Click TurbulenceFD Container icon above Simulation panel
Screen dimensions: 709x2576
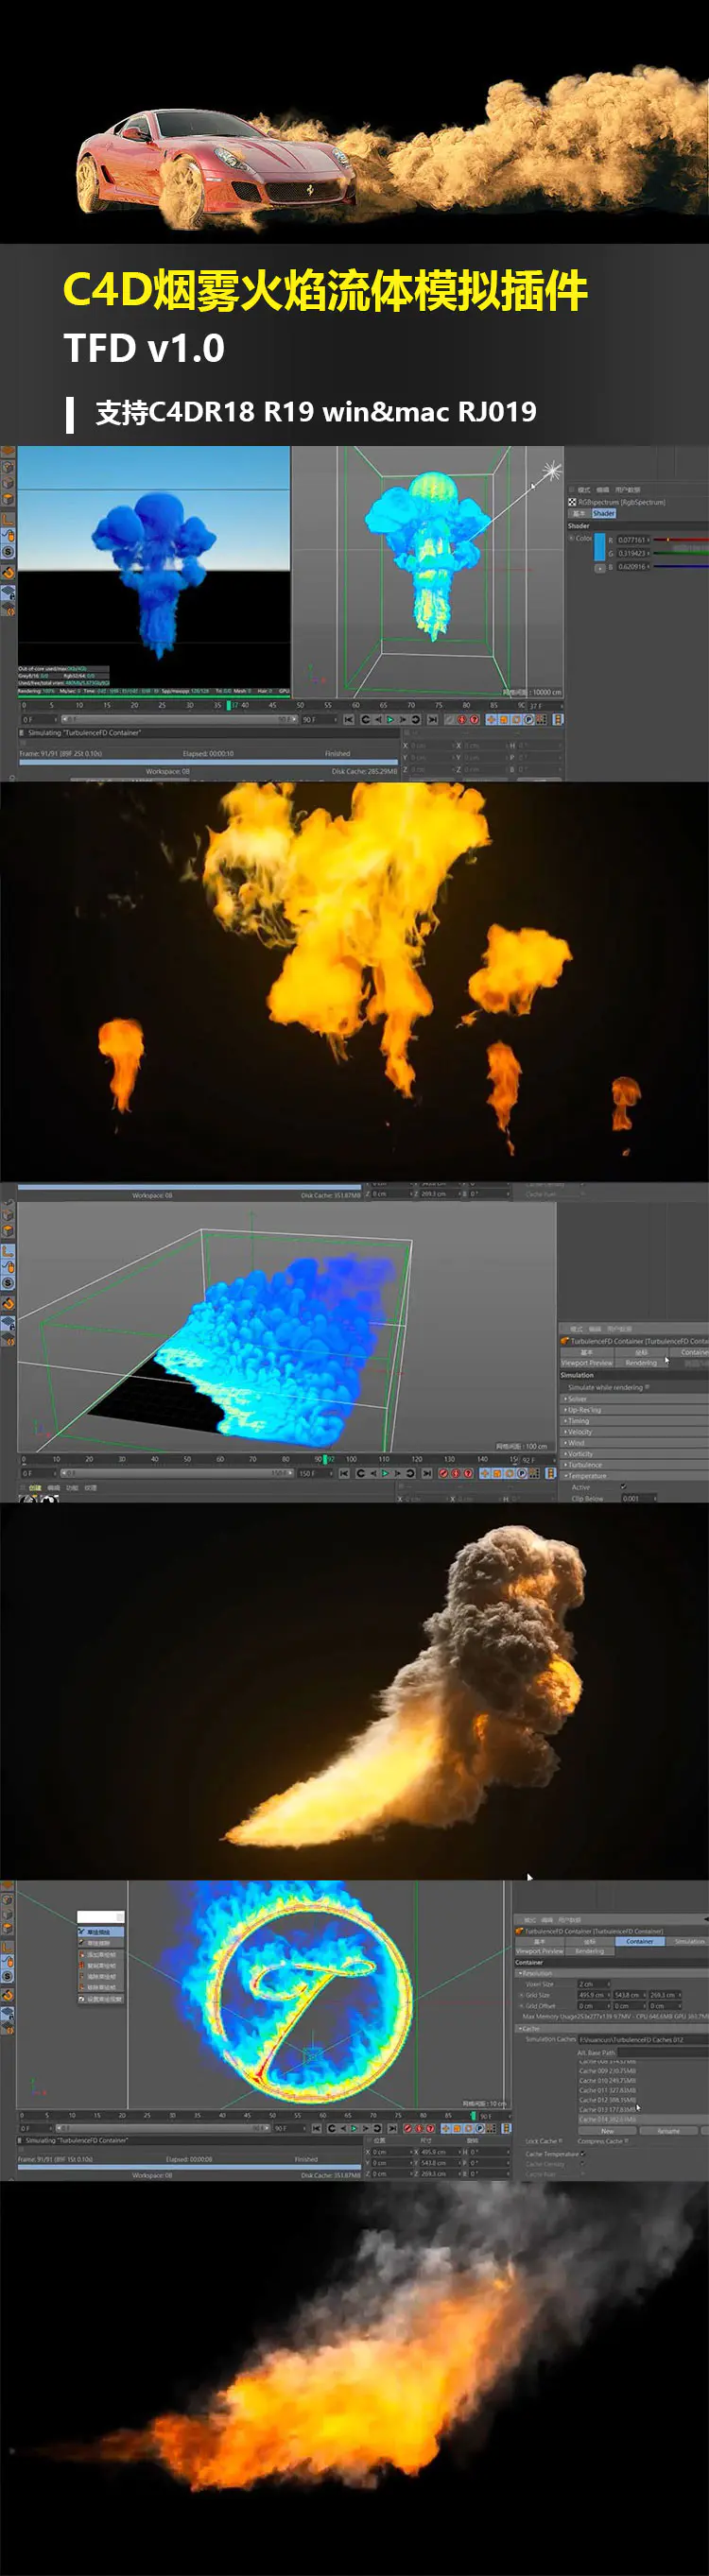564,1341
